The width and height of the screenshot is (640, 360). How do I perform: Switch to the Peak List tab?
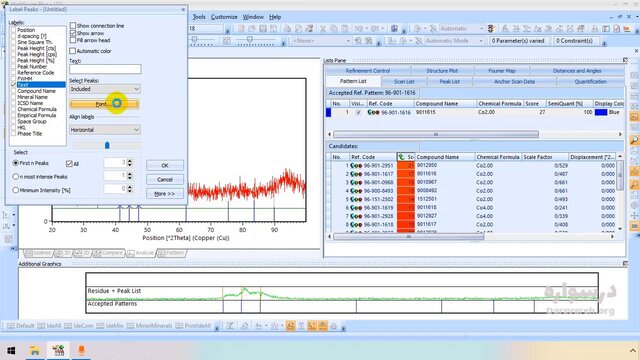pyautogui.click(x=449, y=82)
